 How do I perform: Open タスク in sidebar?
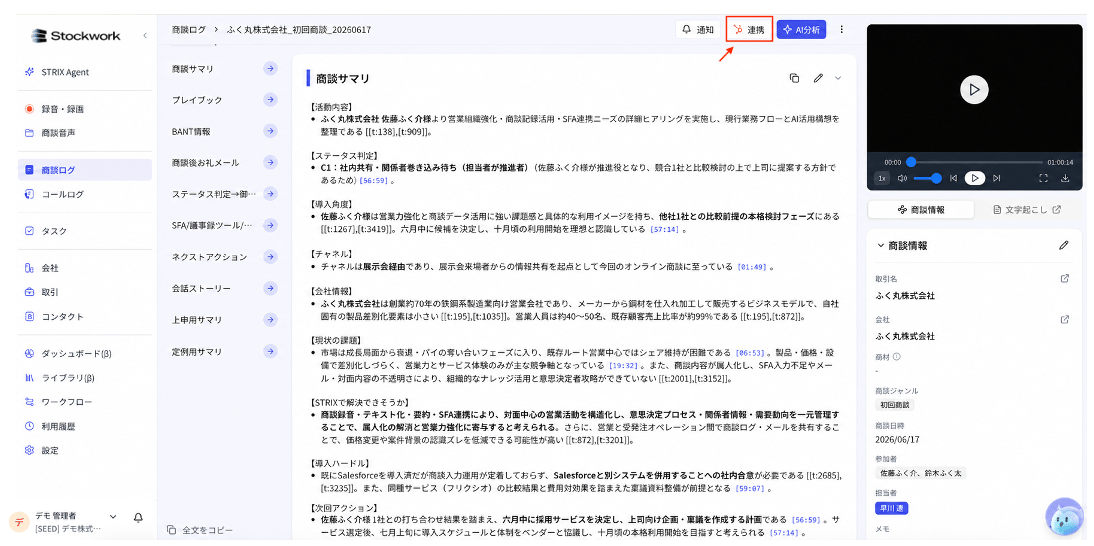(84, 231)
